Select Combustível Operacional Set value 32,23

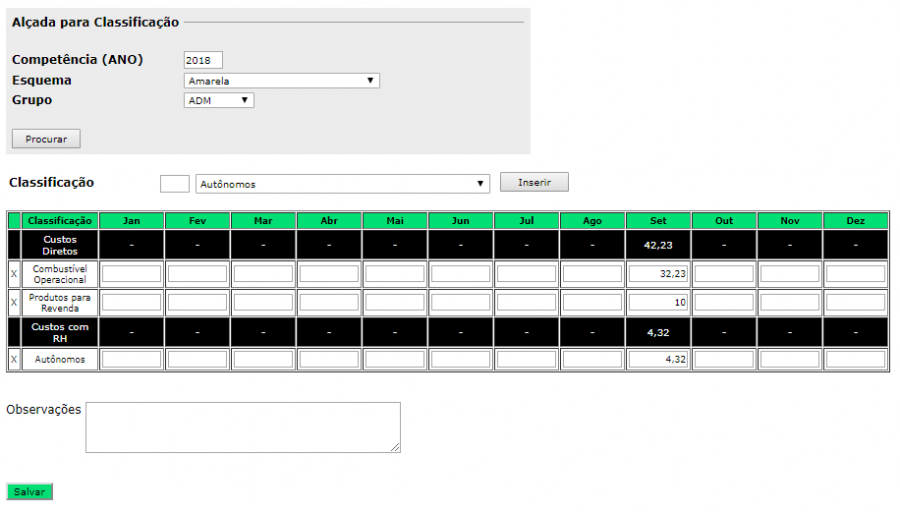pyautogui.click(x=658, y=274)
